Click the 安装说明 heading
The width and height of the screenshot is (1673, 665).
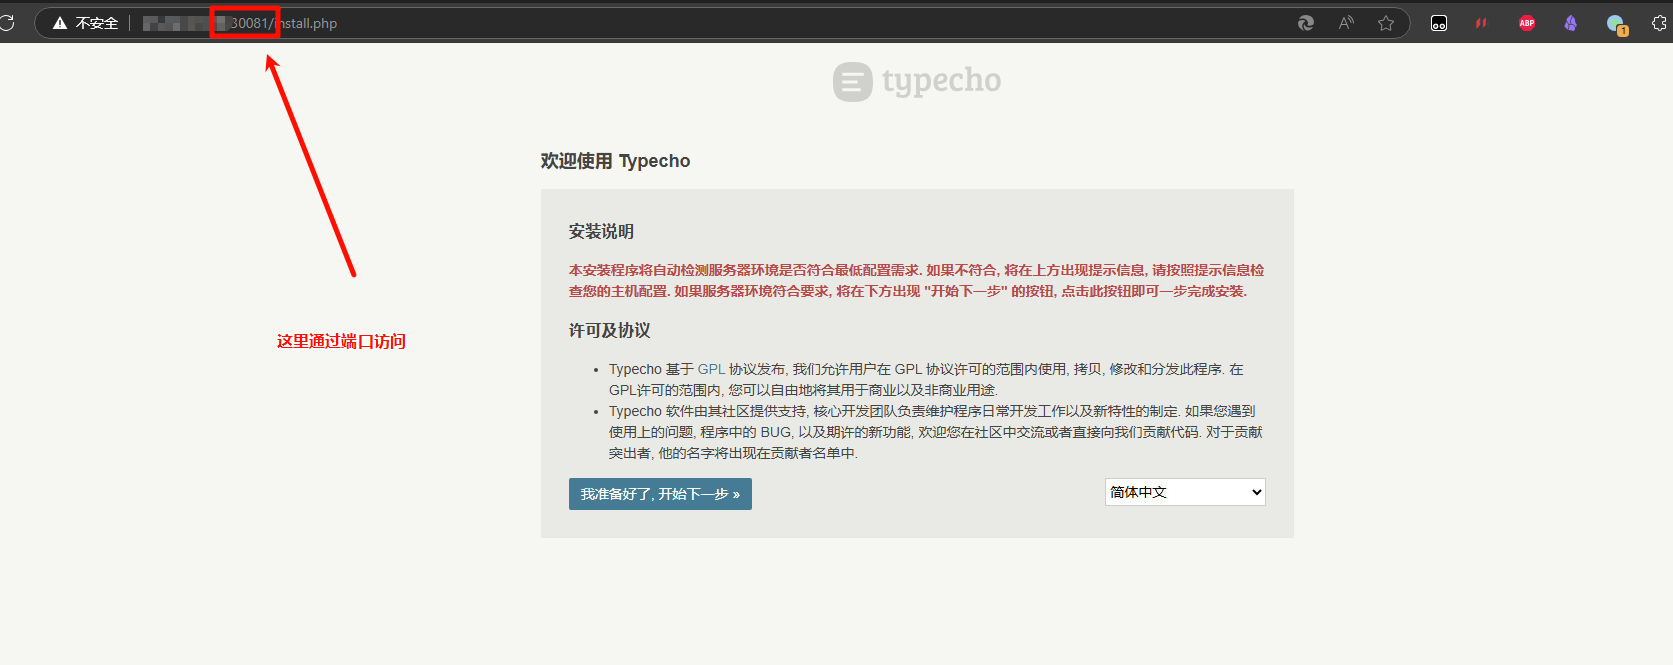[601, 231]
